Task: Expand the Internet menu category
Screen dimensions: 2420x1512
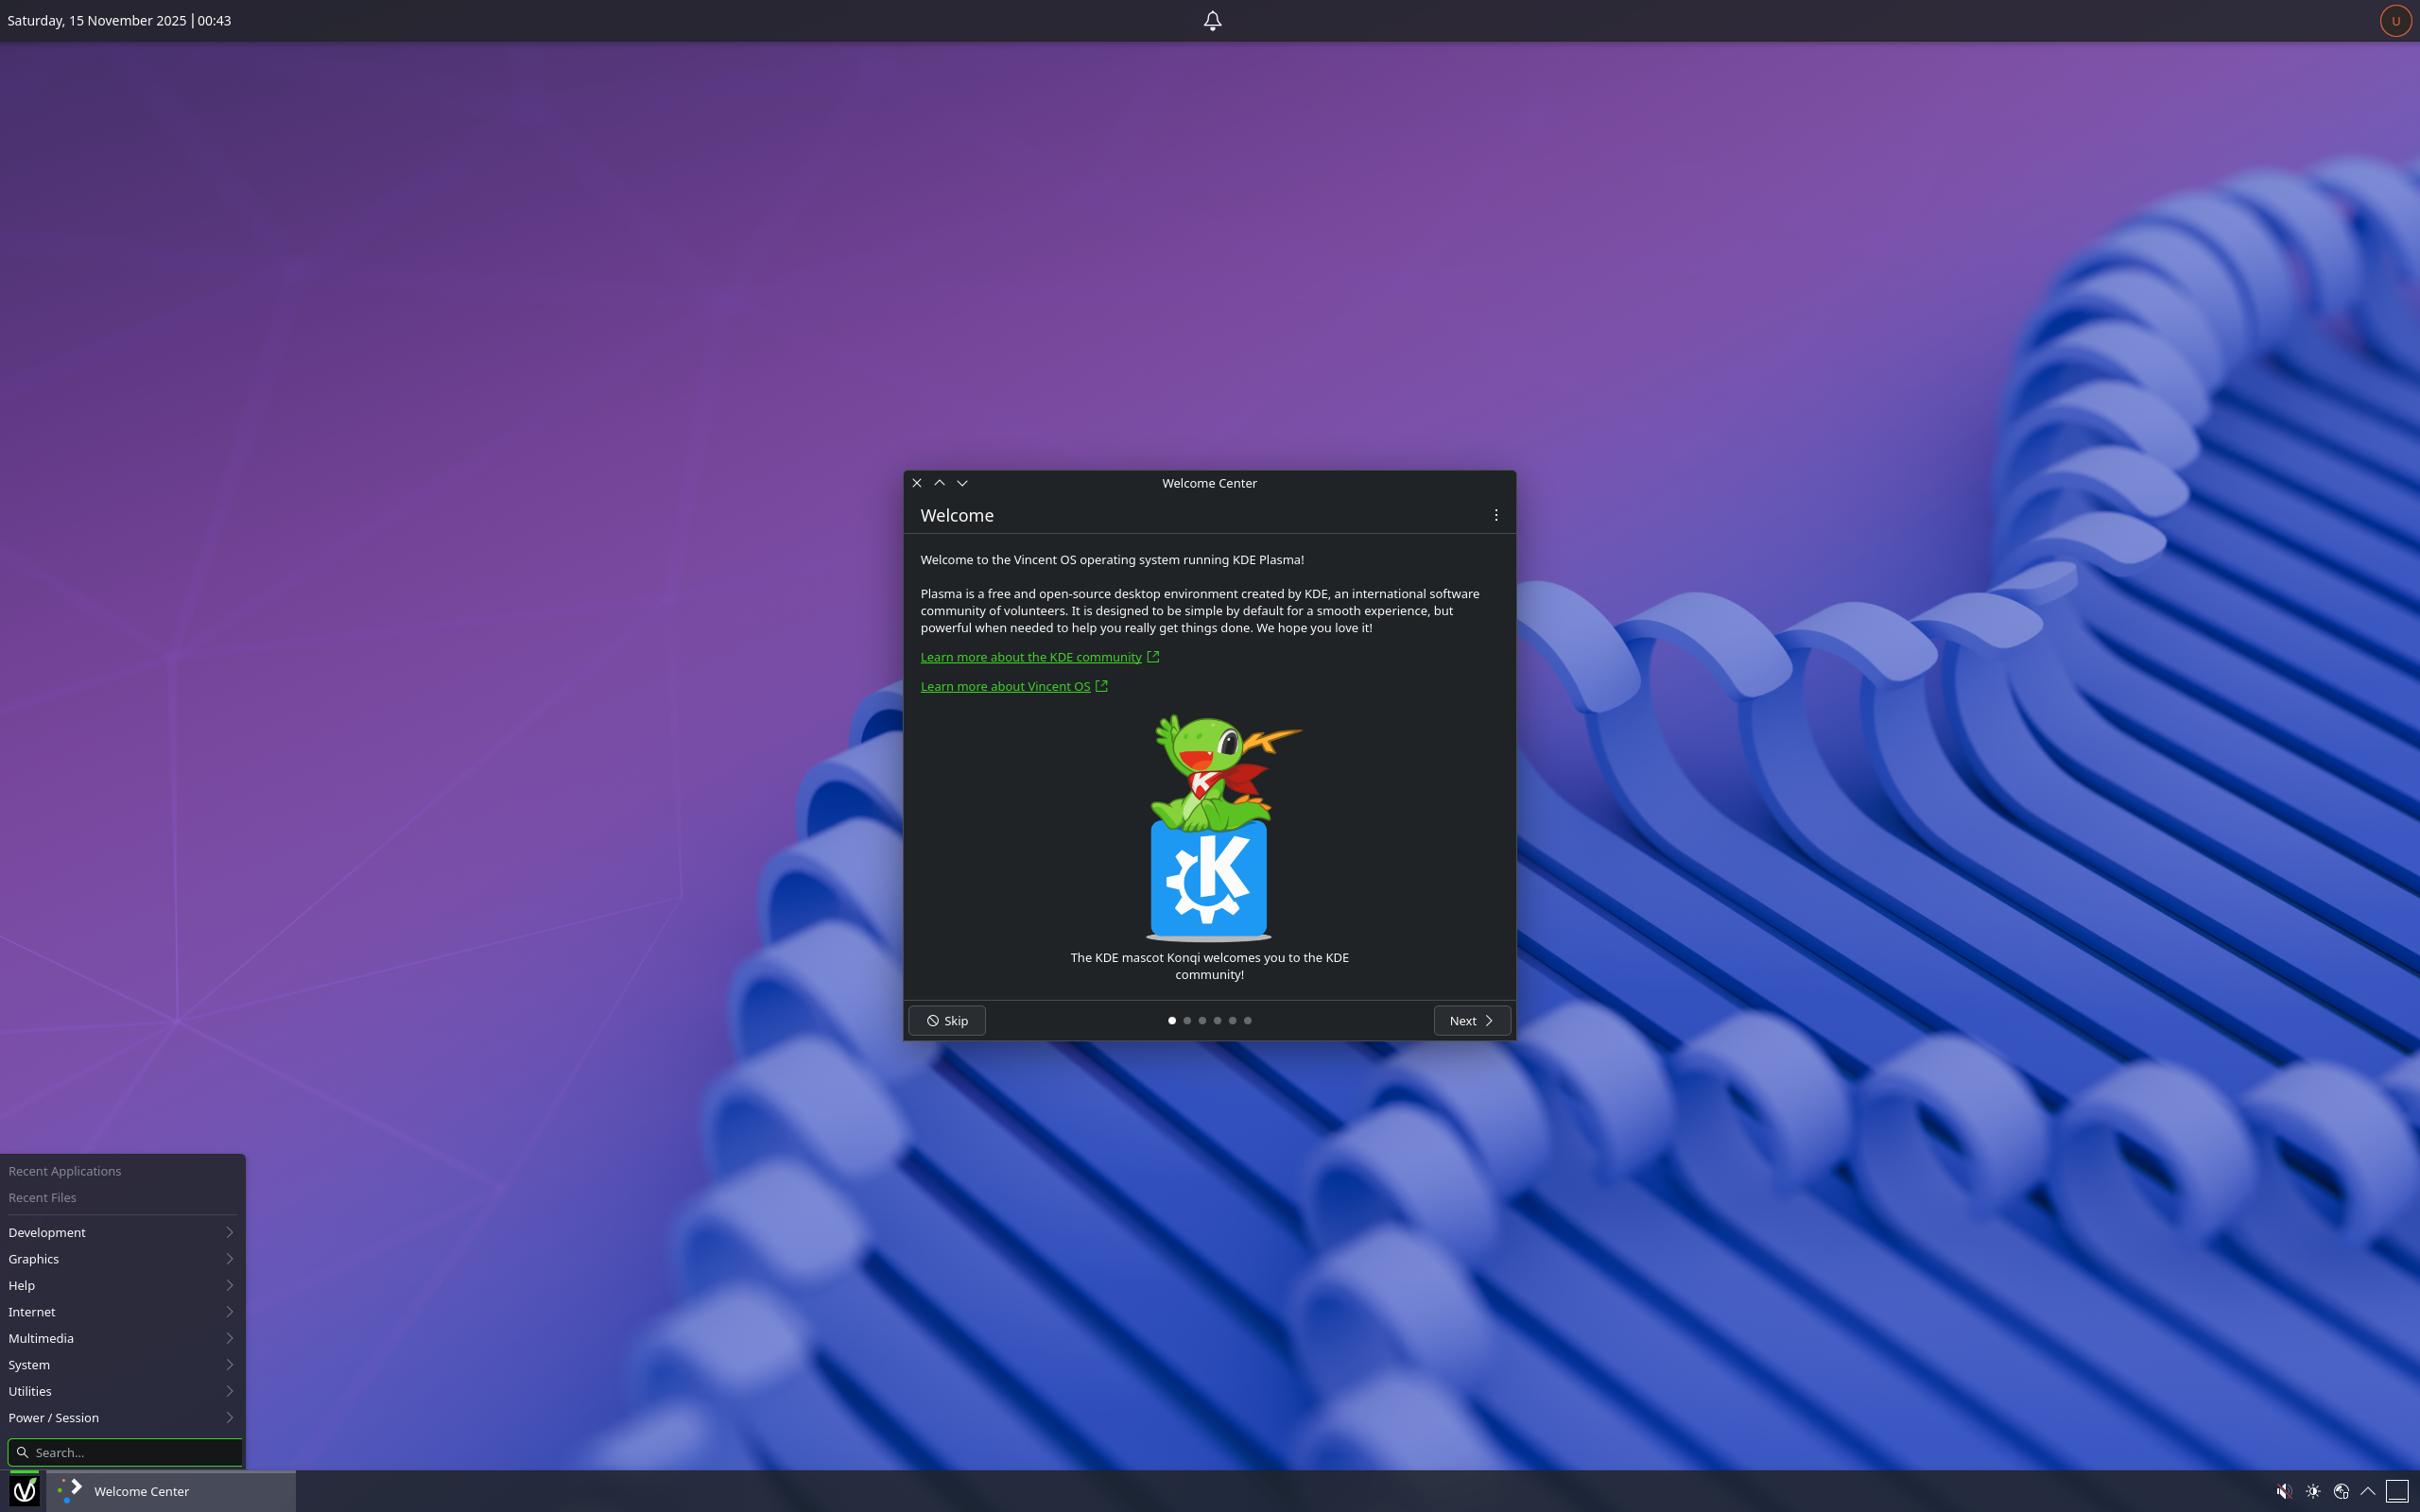Action: click(122, 1312)
